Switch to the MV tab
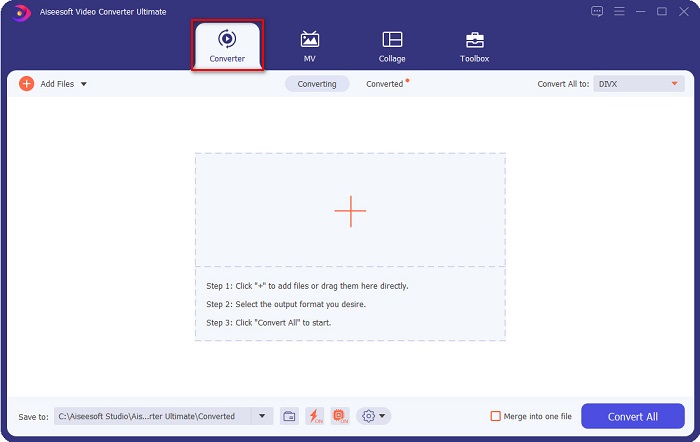 309,46
